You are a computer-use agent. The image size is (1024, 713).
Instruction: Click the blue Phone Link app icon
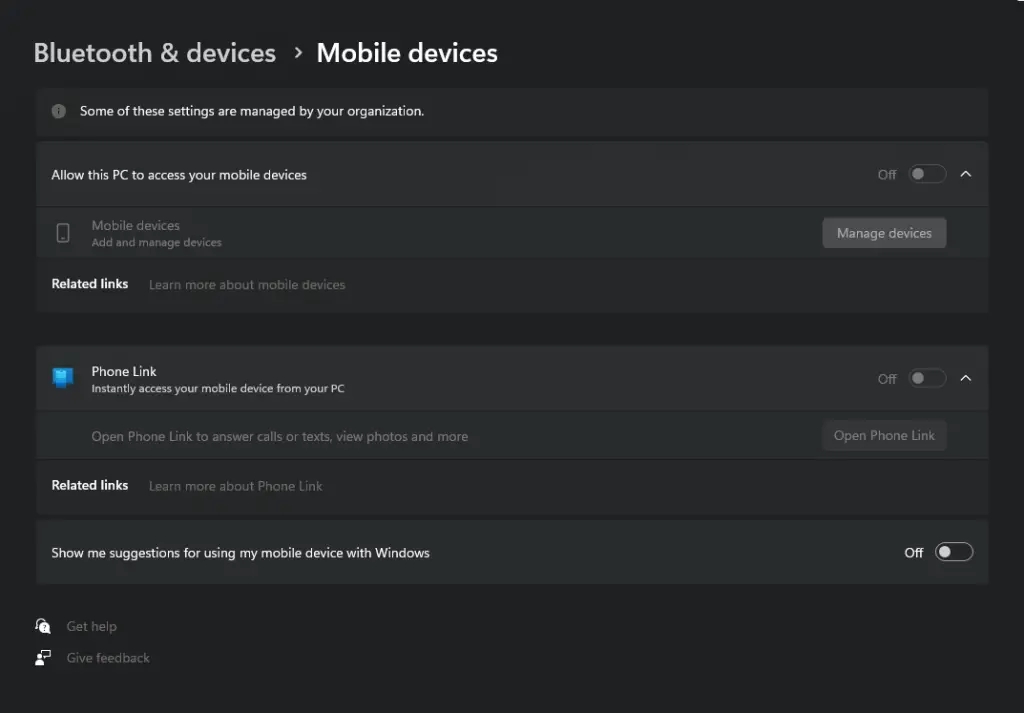pos(63,378)
